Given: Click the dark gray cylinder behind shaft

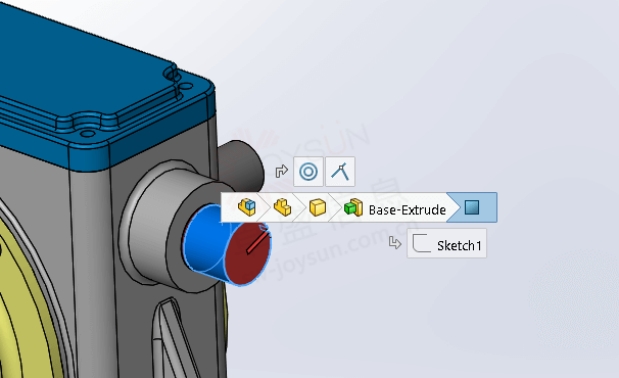Looking at the screenshot, I should pos(242,163).
